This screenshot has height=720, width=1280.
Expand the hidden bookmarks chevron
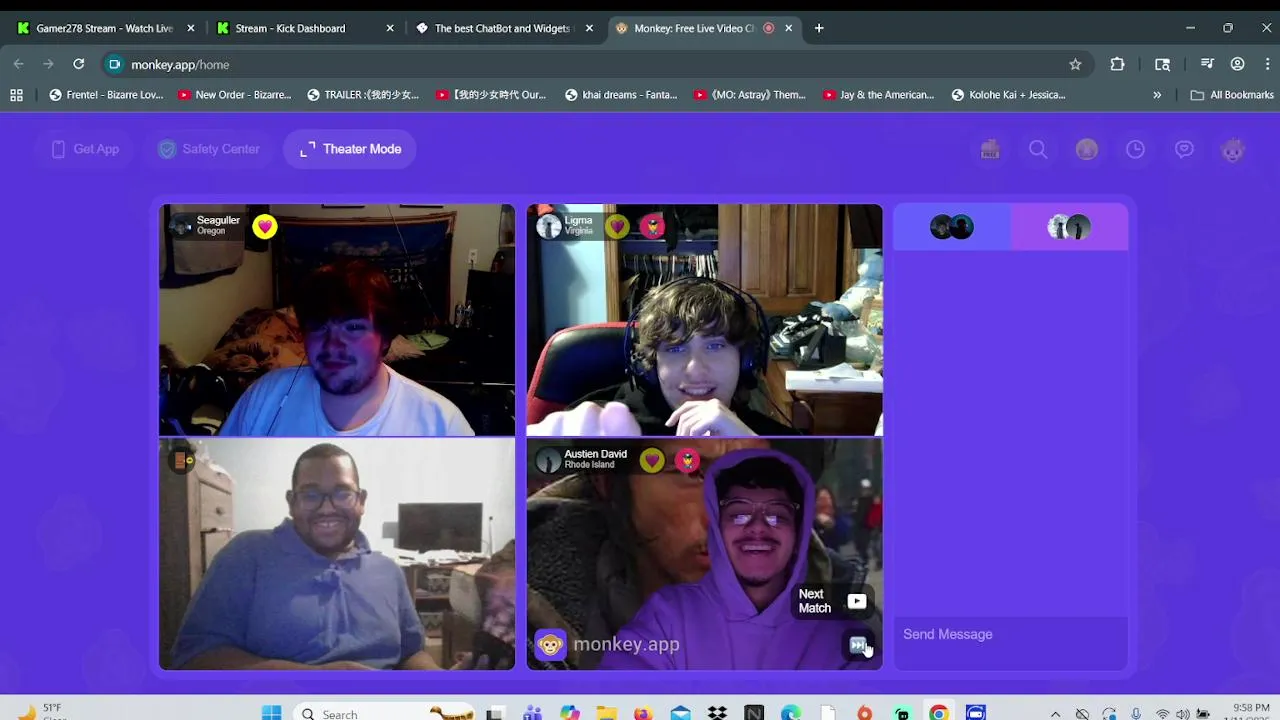1157,95
